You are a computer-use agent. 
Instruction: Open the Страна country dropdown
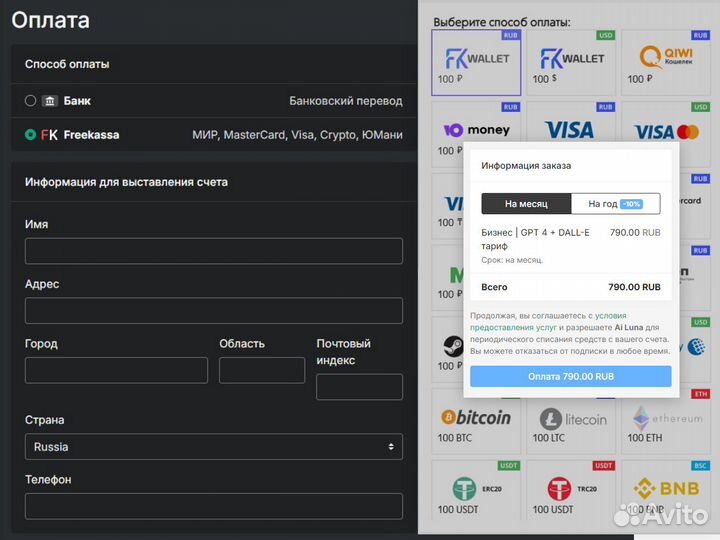[213, 447]
